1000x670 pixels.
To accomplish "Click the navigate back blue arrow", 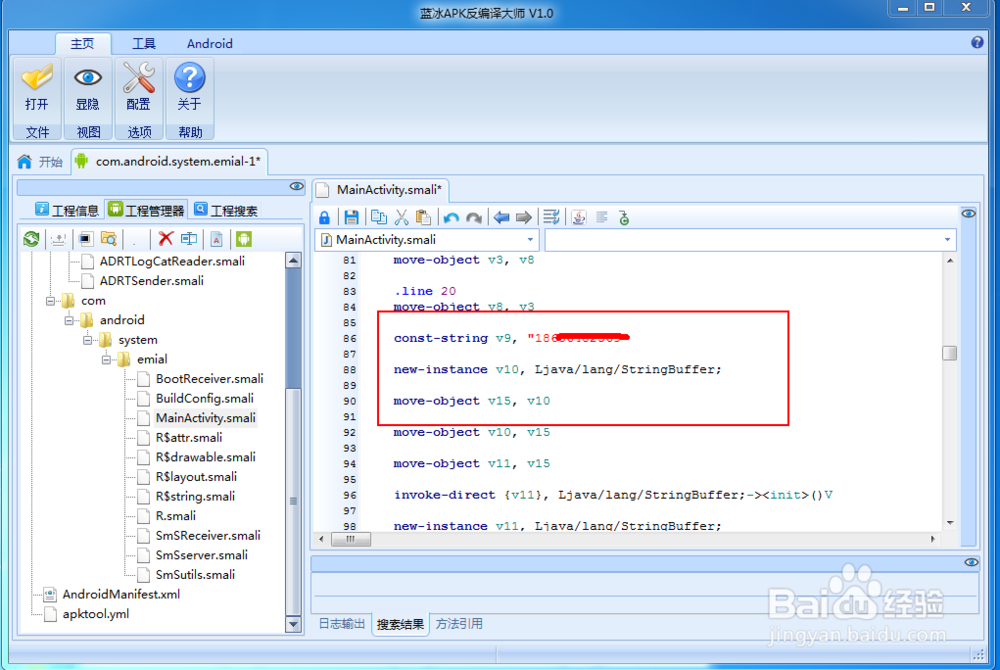I will coord(502,217).
